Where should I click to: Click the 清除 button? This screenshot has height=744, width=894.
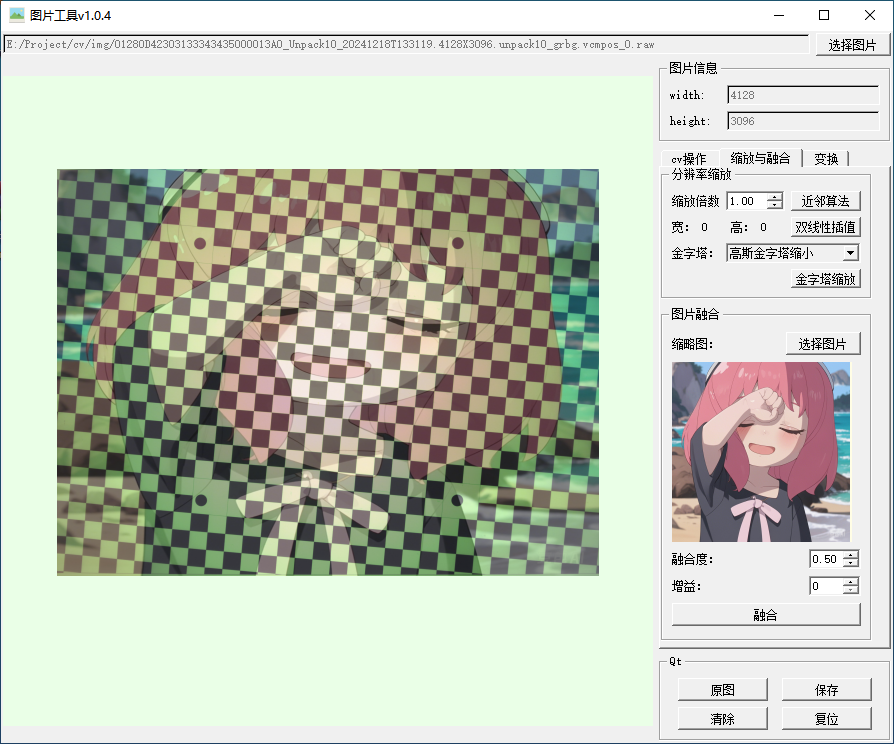point(722,719)
